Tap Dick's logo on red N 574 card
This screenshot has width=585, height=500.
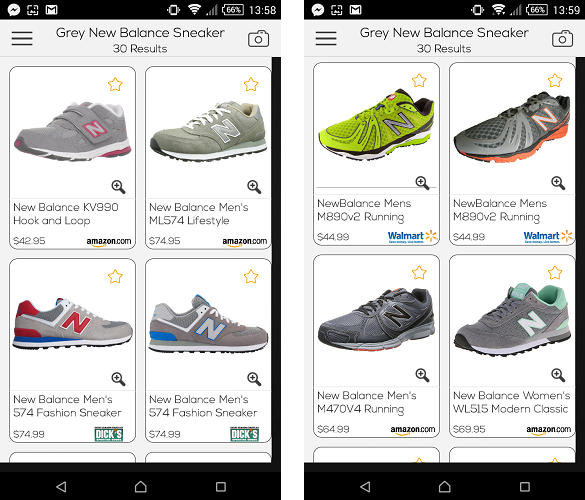109,434
